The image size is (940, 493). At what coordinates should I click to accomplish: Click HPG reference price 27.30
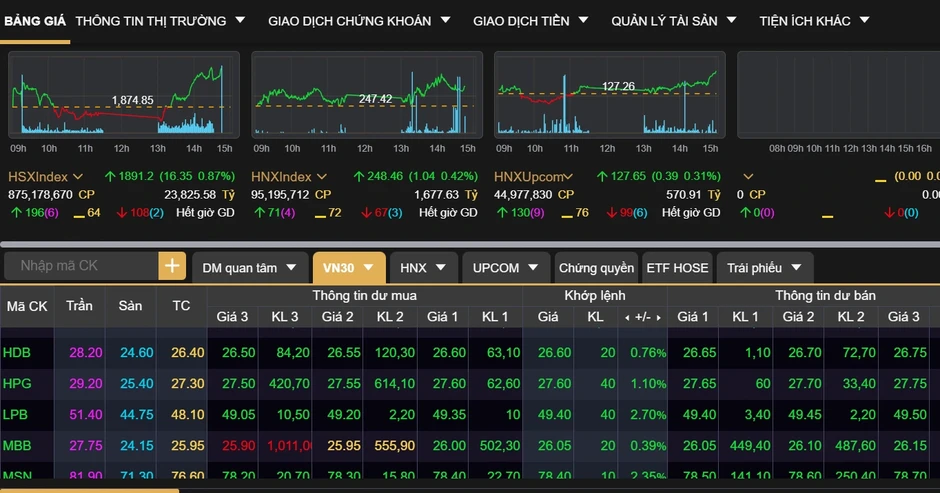pos(188,384)
